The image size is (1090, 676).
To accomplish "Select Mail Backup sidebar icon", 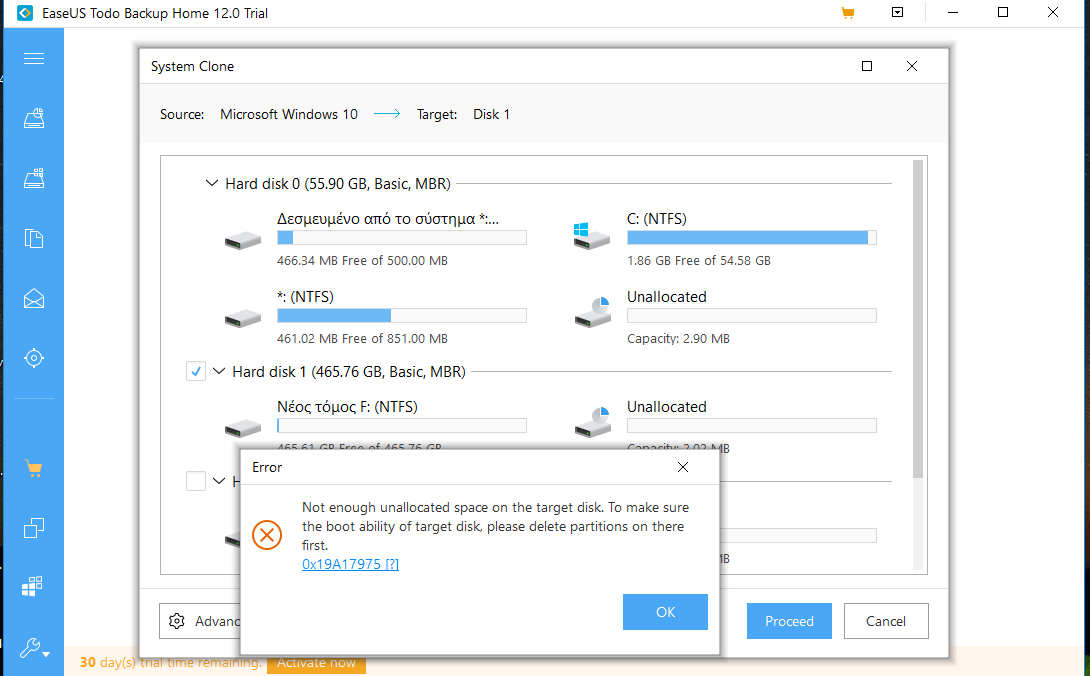I will [33, 298].
